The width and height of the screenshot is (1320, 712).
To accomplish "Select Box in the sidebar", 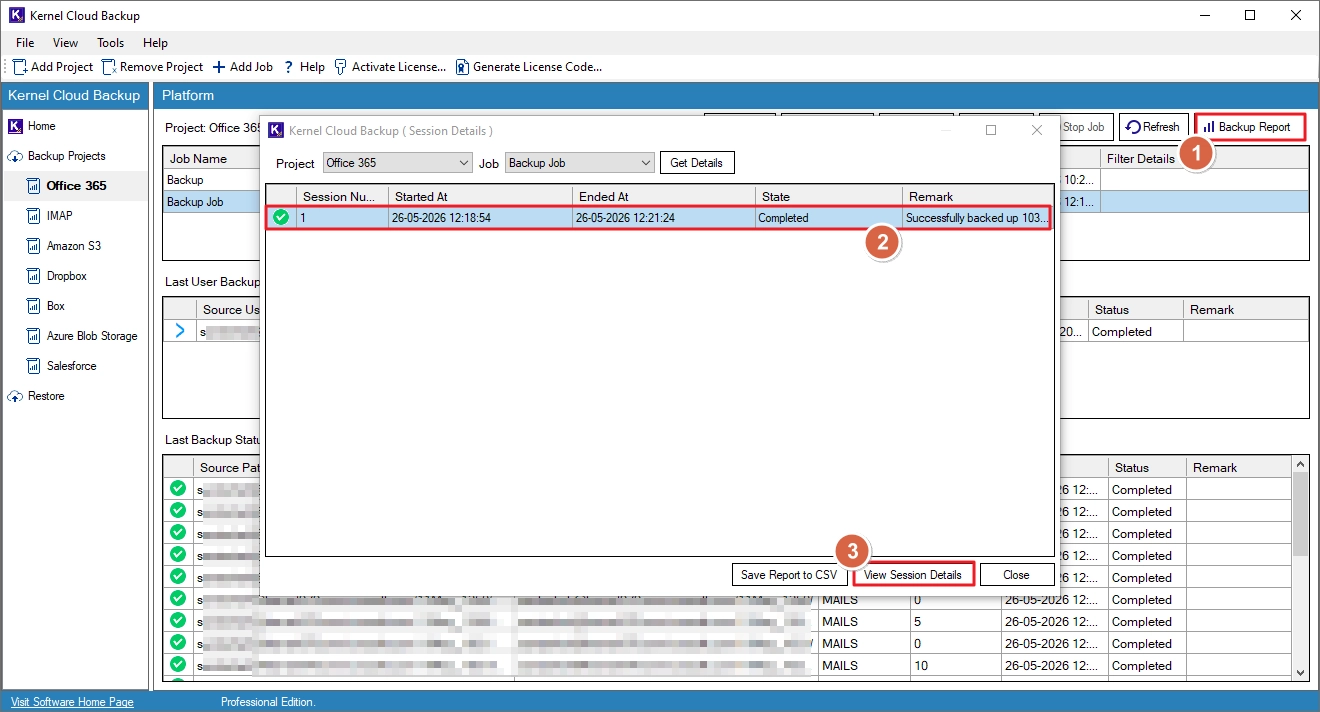I will [55, 306].
